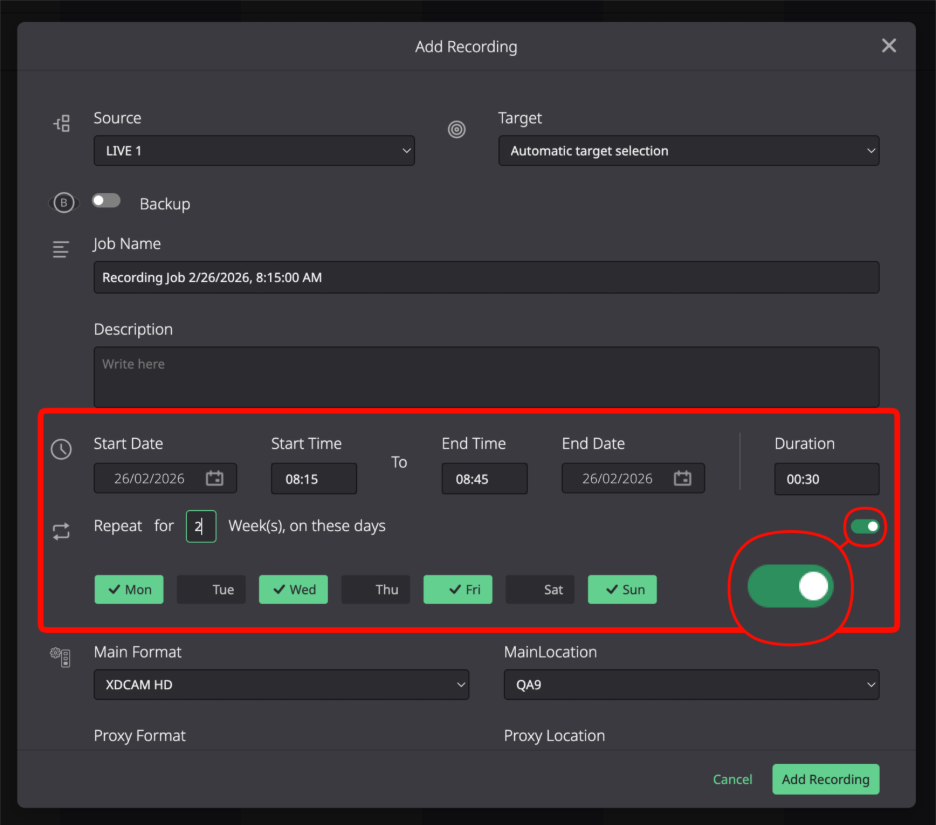
Task: Click the Start Date field
Action: (165, 478)
